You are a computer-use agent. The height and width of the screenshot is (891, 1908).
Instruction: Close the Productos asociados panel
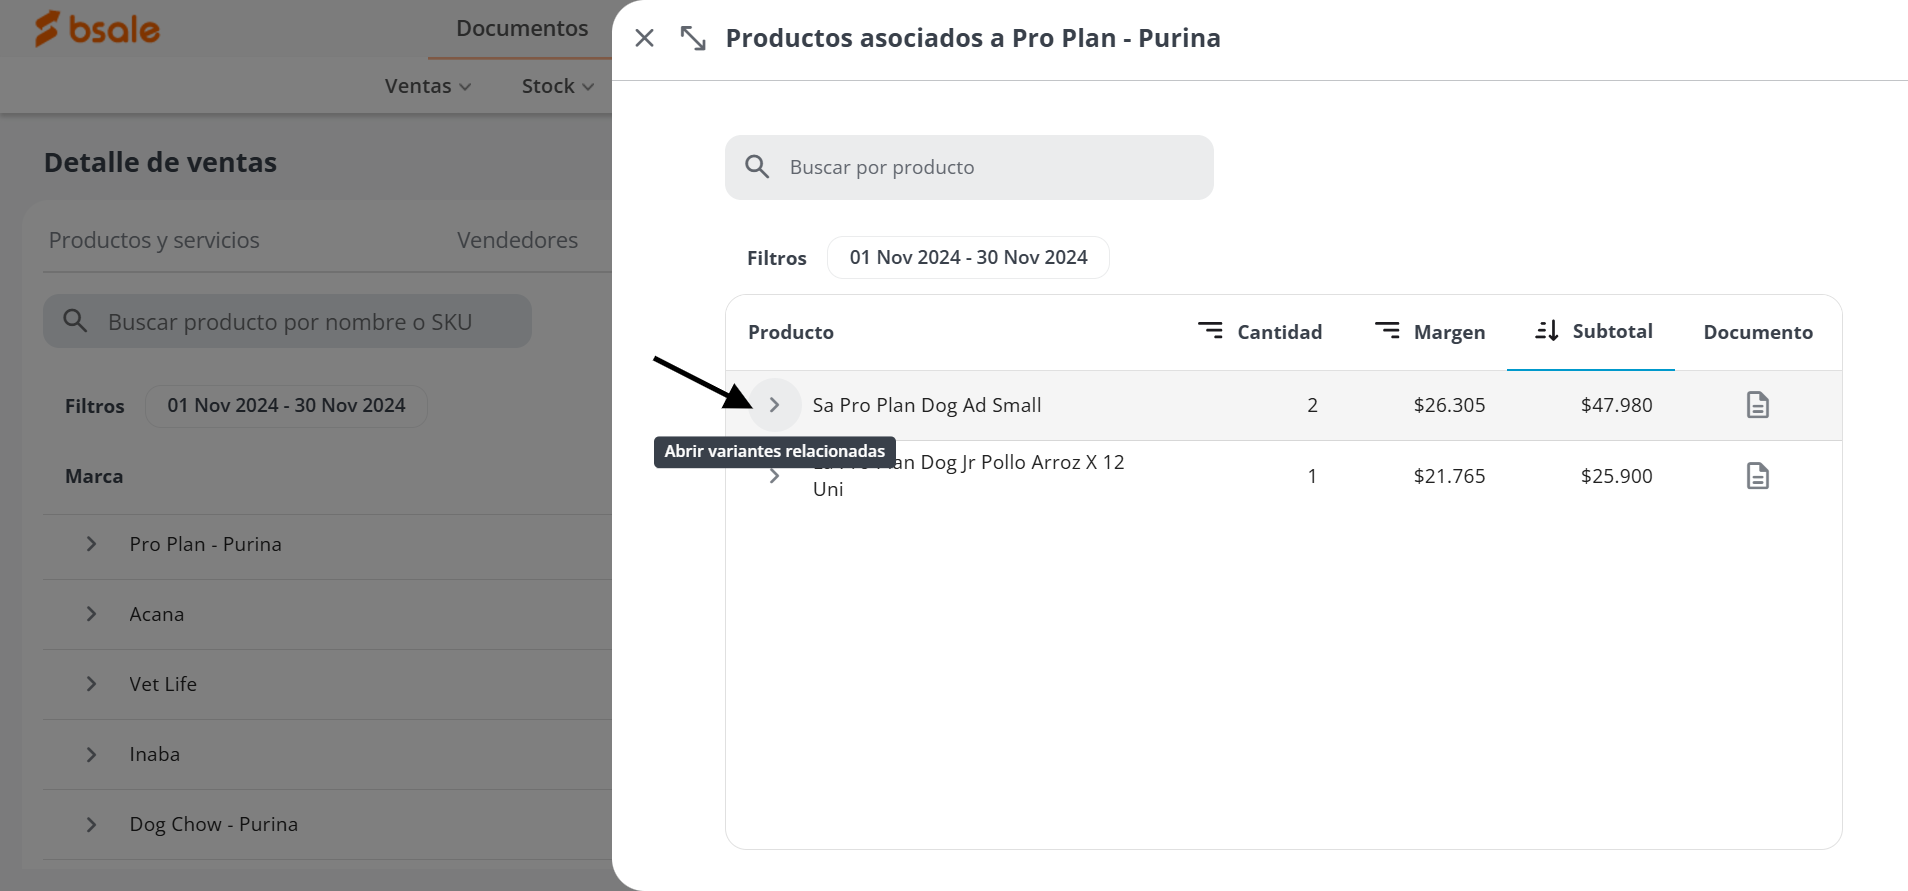(644, 38)
